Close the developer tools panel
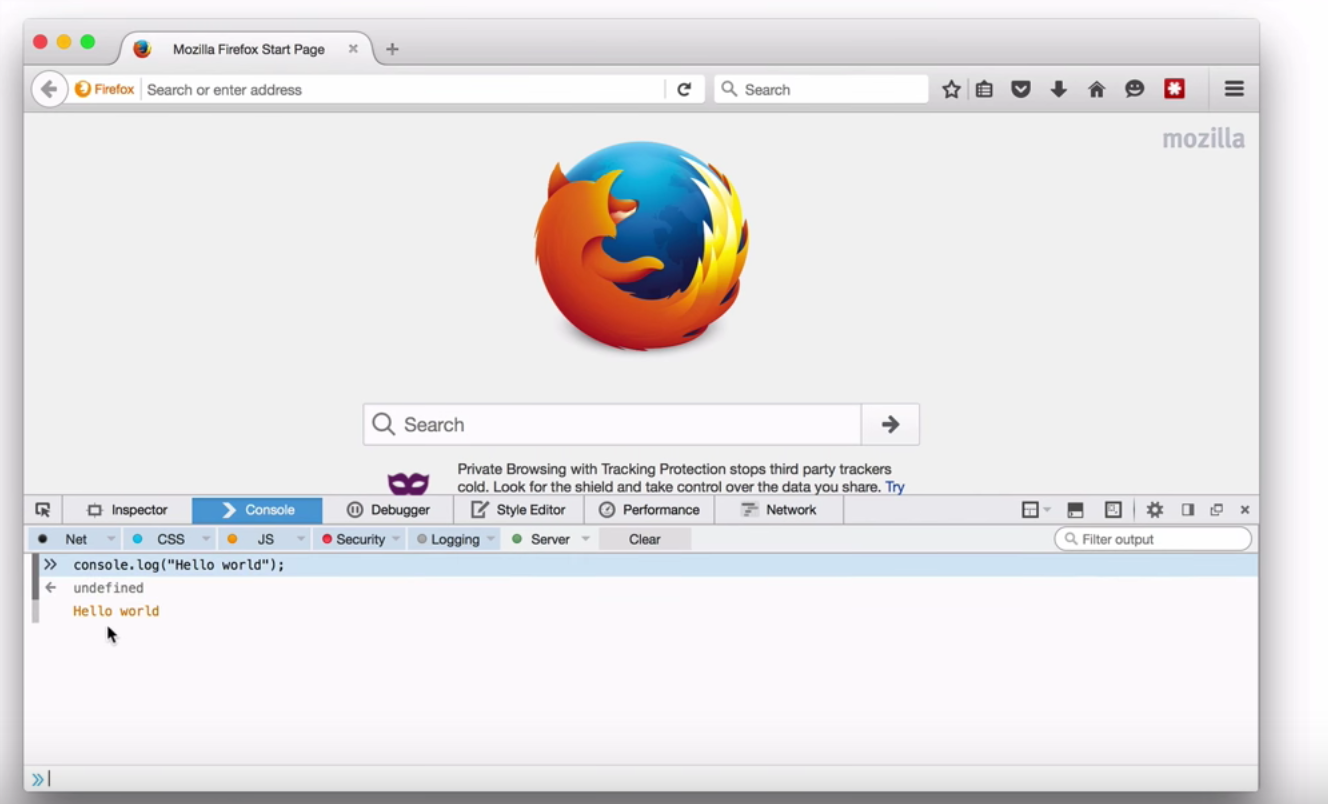Image resolution: width=1328 pixels, height=804 pixels. [x=1245, y=510]
